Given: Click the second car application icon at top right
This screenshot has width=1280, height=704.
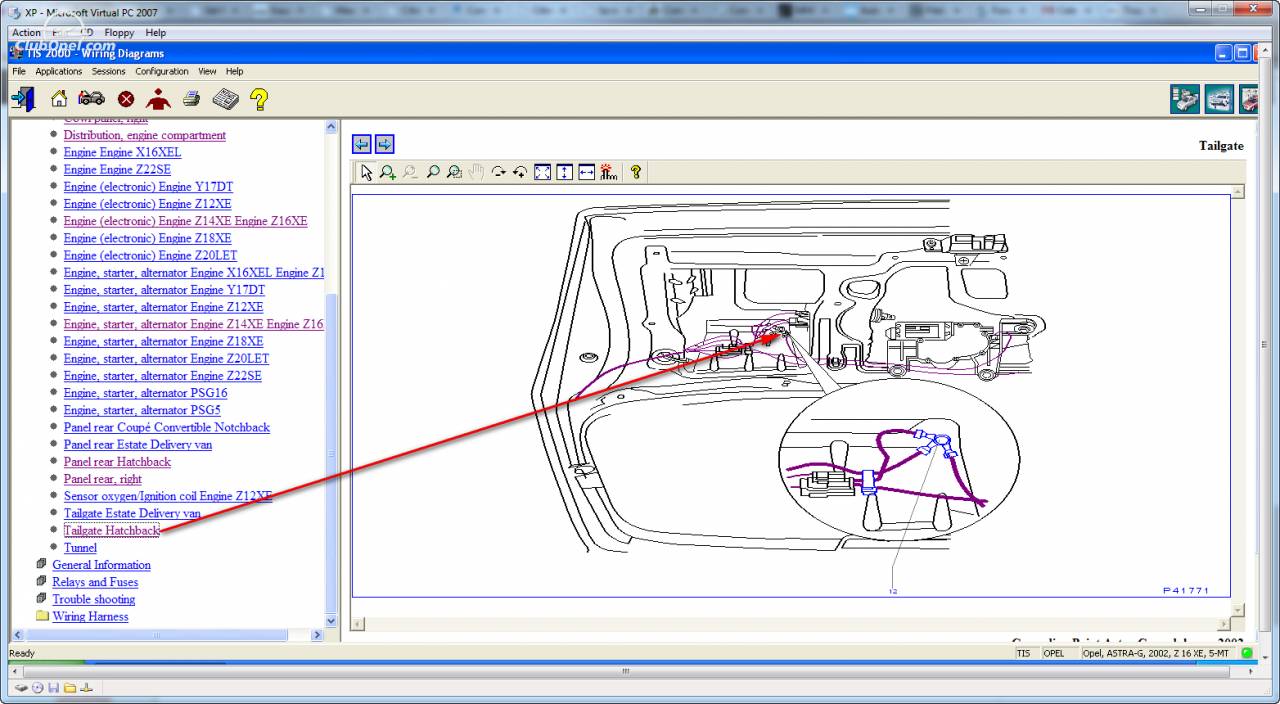Looking at the screenshot, I should (x=1219, y=99).
